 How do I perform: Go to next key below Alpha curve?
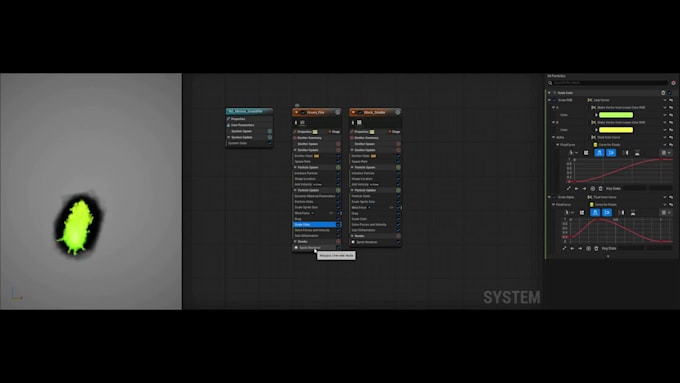coord(584,189)
